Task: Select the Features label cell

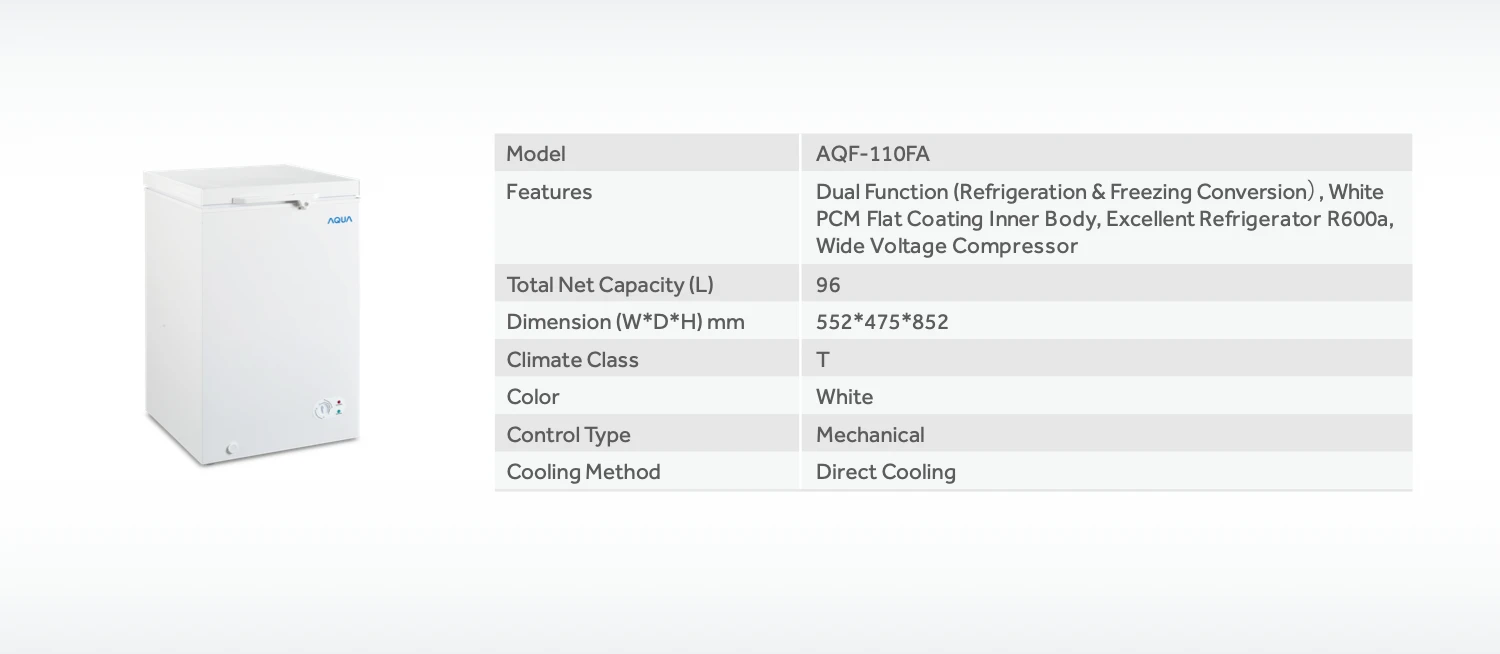Action: (x=549, y=192)
